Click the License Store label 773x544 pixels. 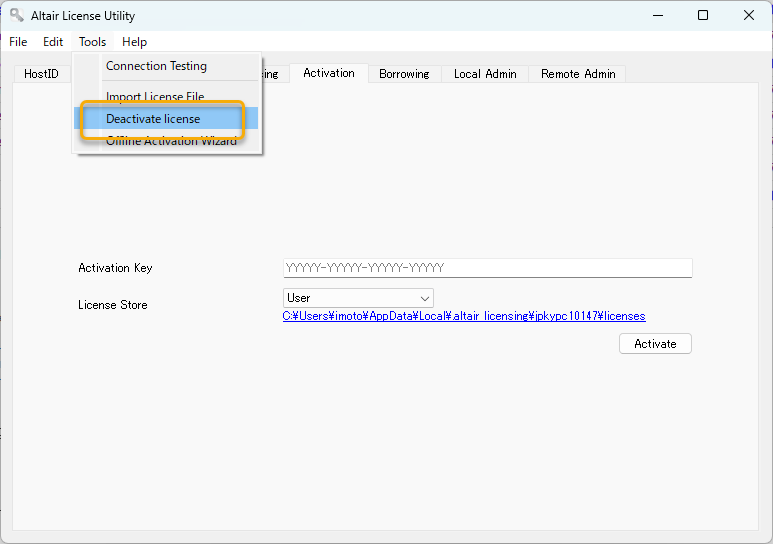click(112, 305)
